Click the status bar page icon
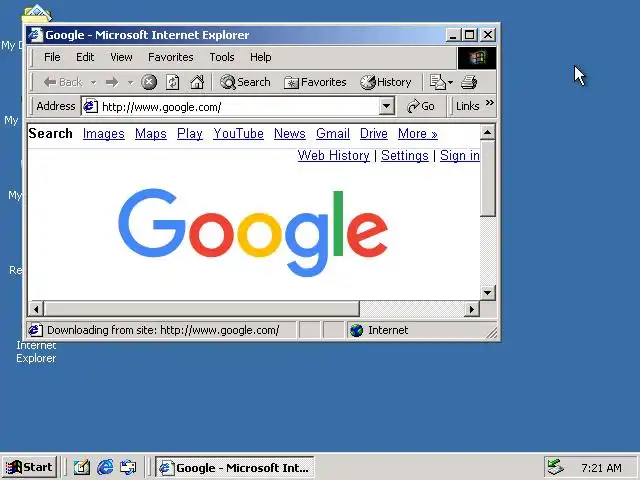Viewport: 640px width, 480px height. coord(36,330)
